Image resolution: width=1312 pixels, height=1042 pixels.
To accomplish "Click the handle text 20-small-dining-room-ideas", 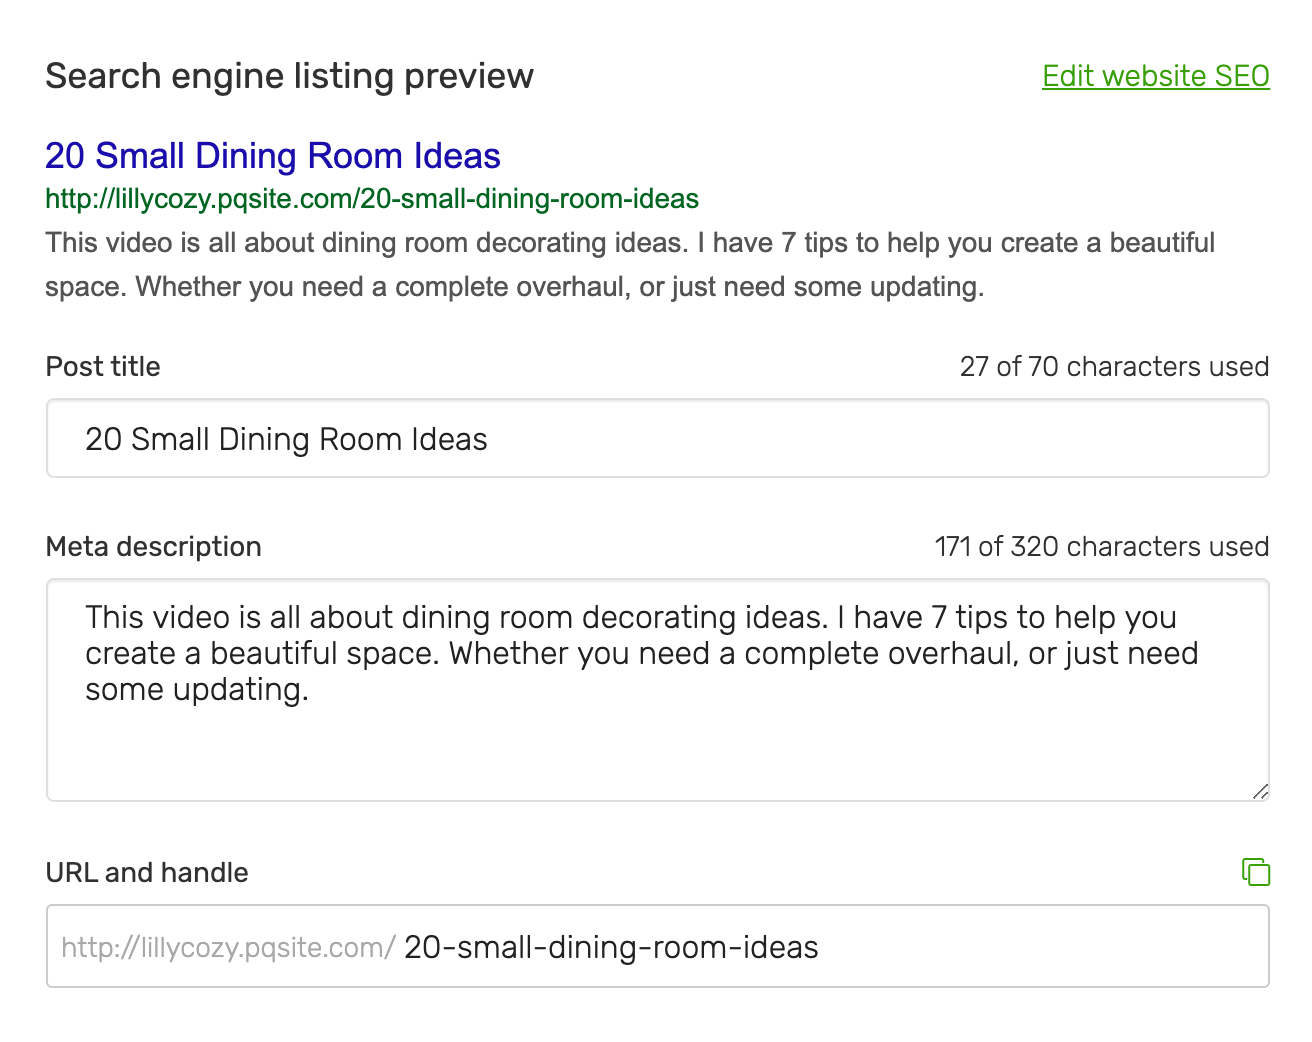I will pyautogui.click(x=611, y=947).
